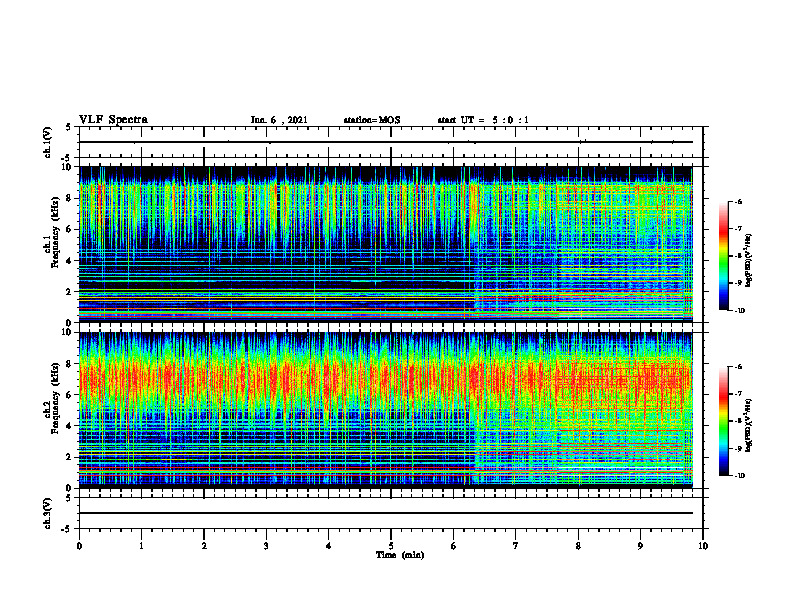The height and width of the screenshot is (612, 792).
Task: Click the ch.2 spectrogram panel
Action: [x=386, y=410]
